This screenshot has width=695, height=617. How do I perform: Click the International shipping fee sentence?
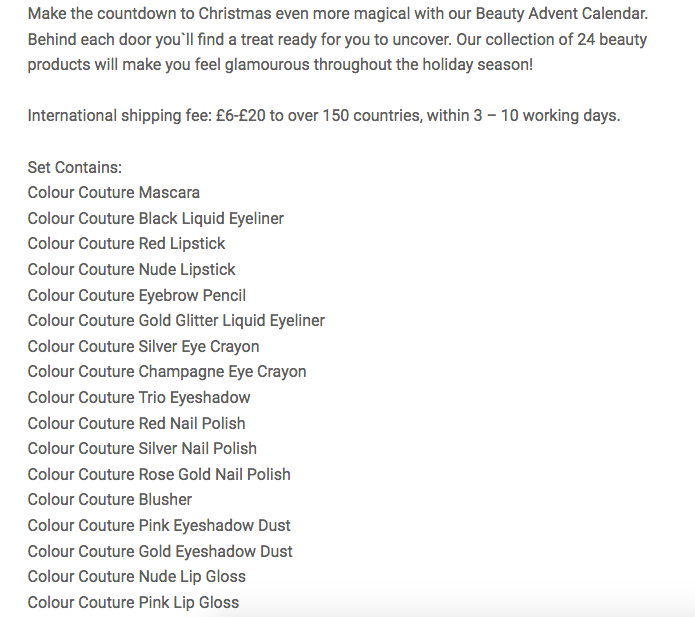click(324, 115)
